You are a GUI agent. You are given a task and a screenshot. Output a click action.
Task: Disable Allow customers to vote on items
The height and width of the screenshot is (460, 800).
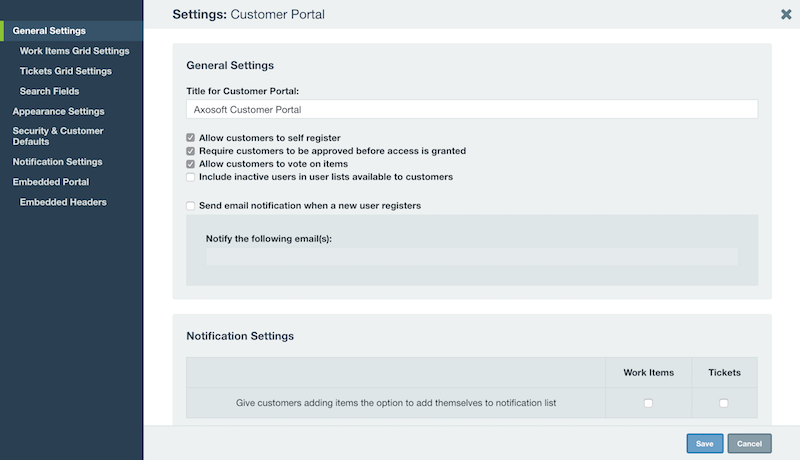(190, 164)
